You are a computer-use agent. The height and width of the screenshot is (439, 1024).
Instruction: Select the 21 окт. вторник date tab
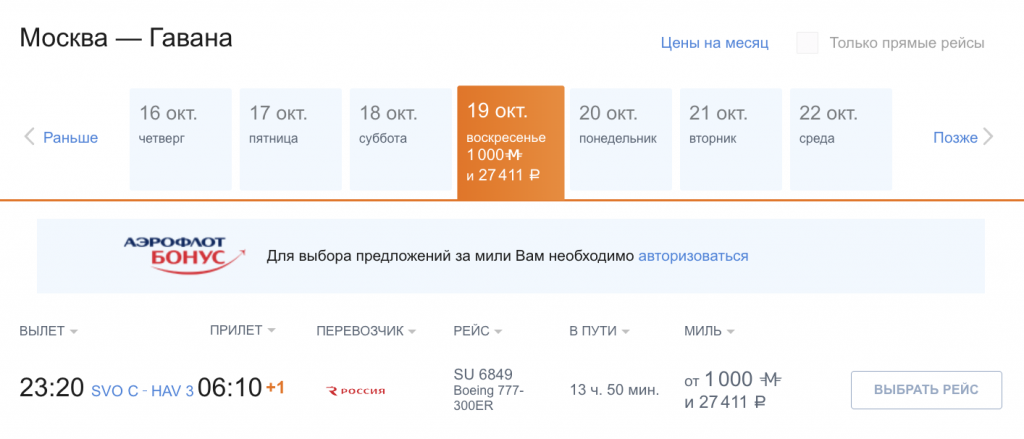(x=731, y=139)
